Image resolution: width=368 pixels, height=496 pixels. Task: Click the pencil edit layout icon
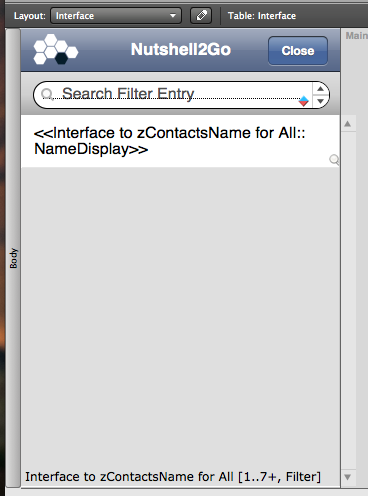[x=201, y=16]
